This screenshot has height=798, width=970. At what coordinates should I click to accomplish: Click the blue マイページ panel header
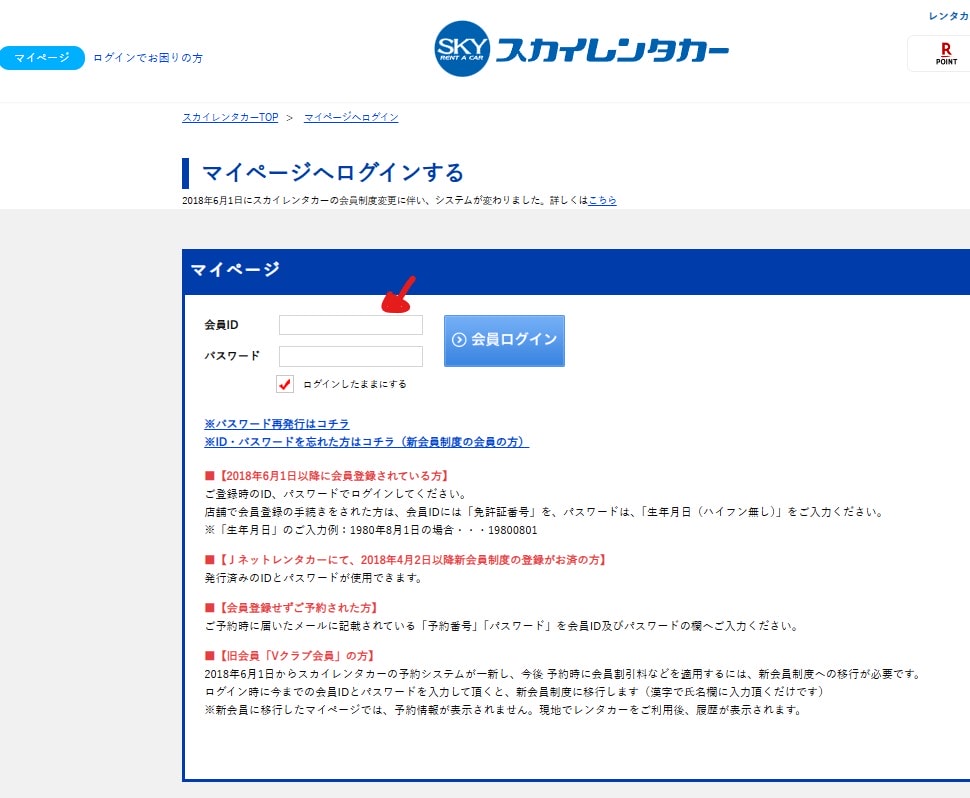[x=575, y=269]
